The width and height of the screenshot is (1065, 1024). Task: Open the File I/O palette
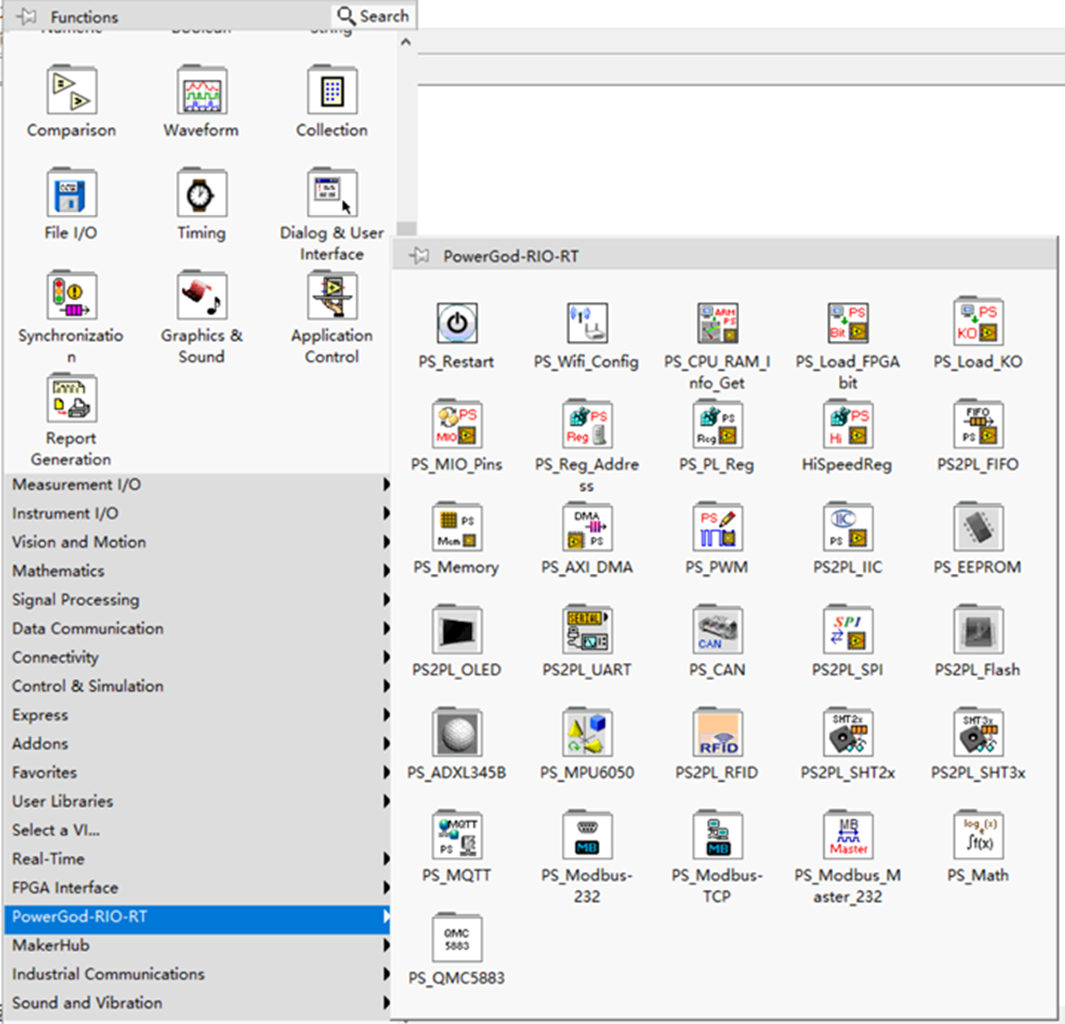(x=71, y=193)
